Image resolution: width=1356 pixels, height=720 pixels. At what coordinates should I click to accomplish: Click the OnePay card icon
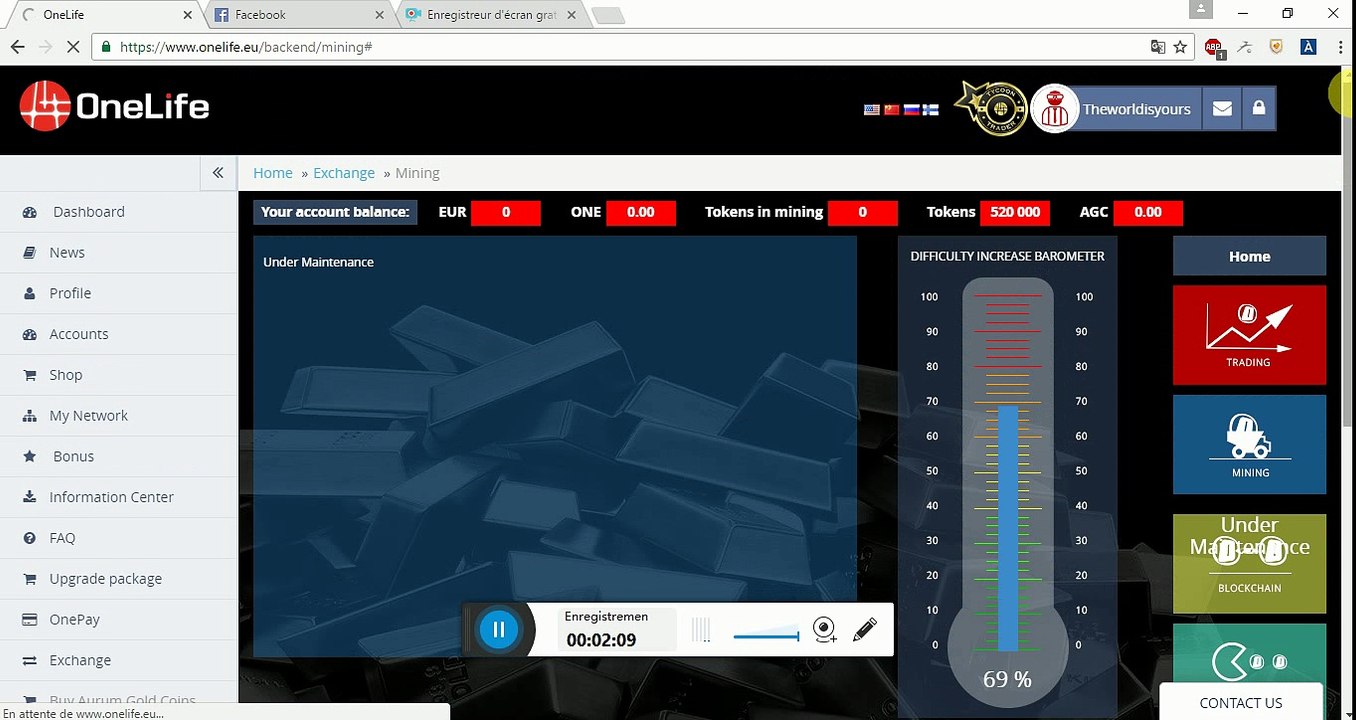(x=30, y=620)
